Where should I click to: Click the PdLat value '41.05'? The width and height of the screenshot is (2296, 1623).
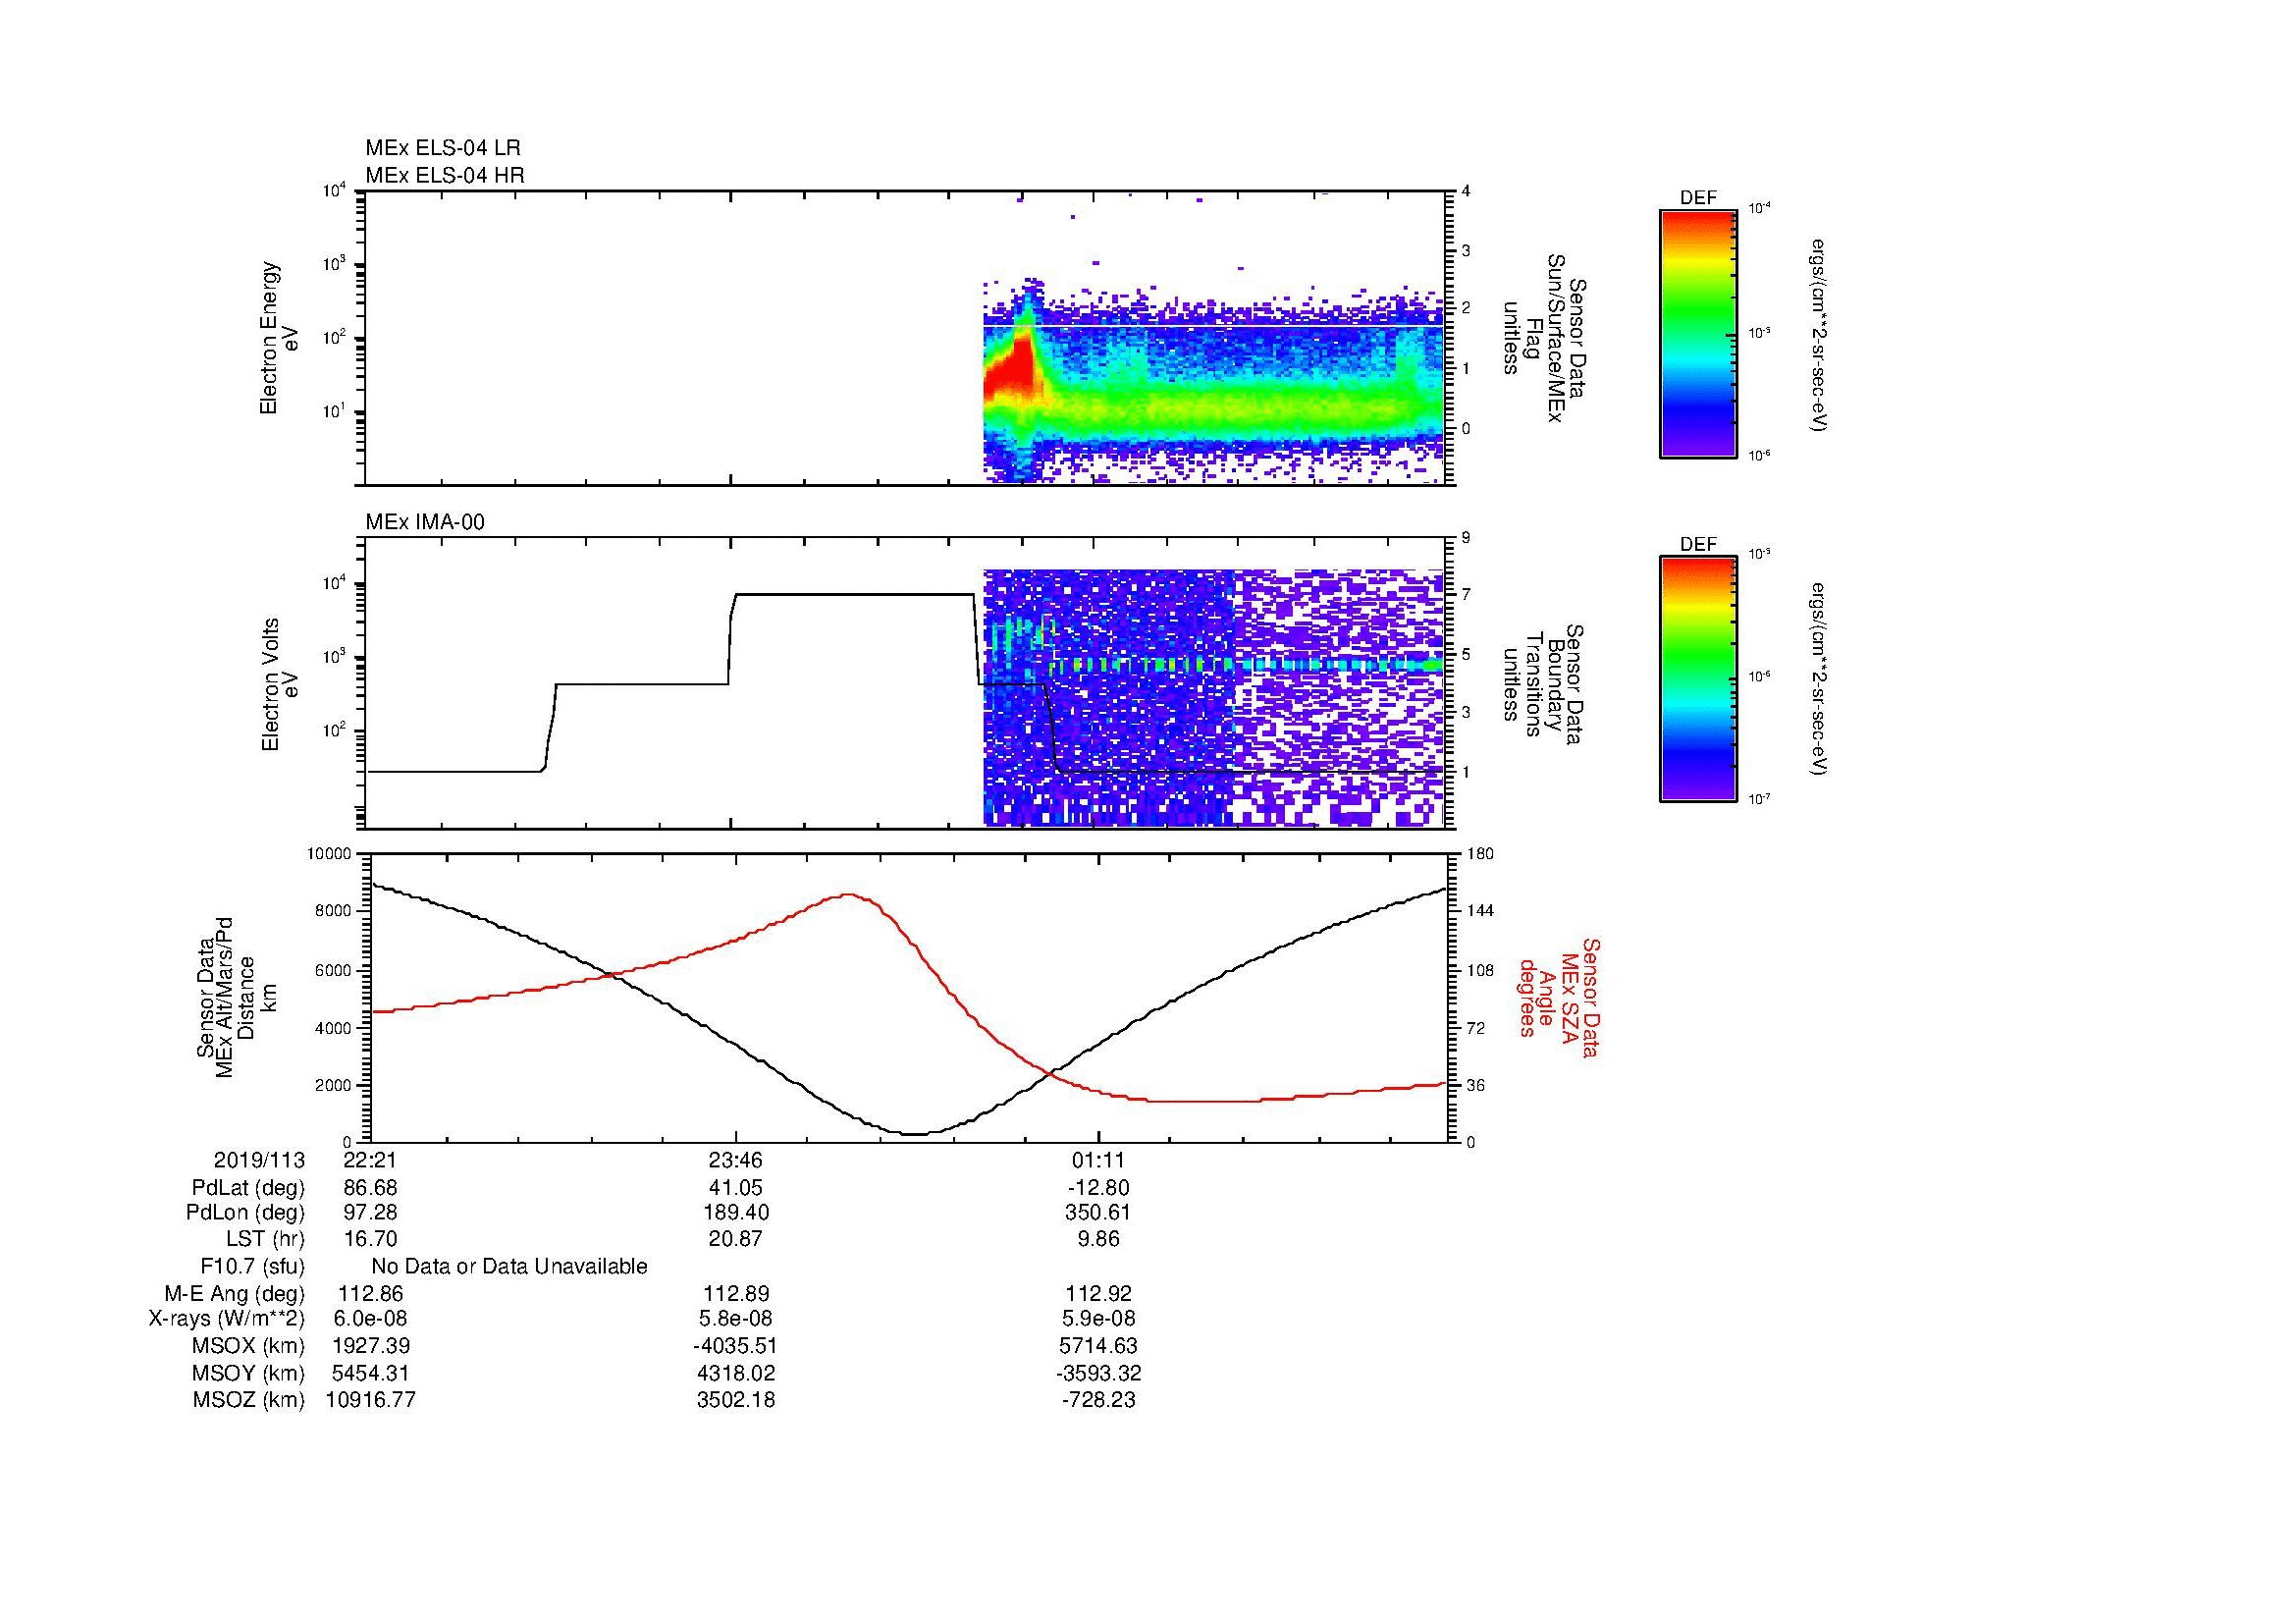(736, 1188)
